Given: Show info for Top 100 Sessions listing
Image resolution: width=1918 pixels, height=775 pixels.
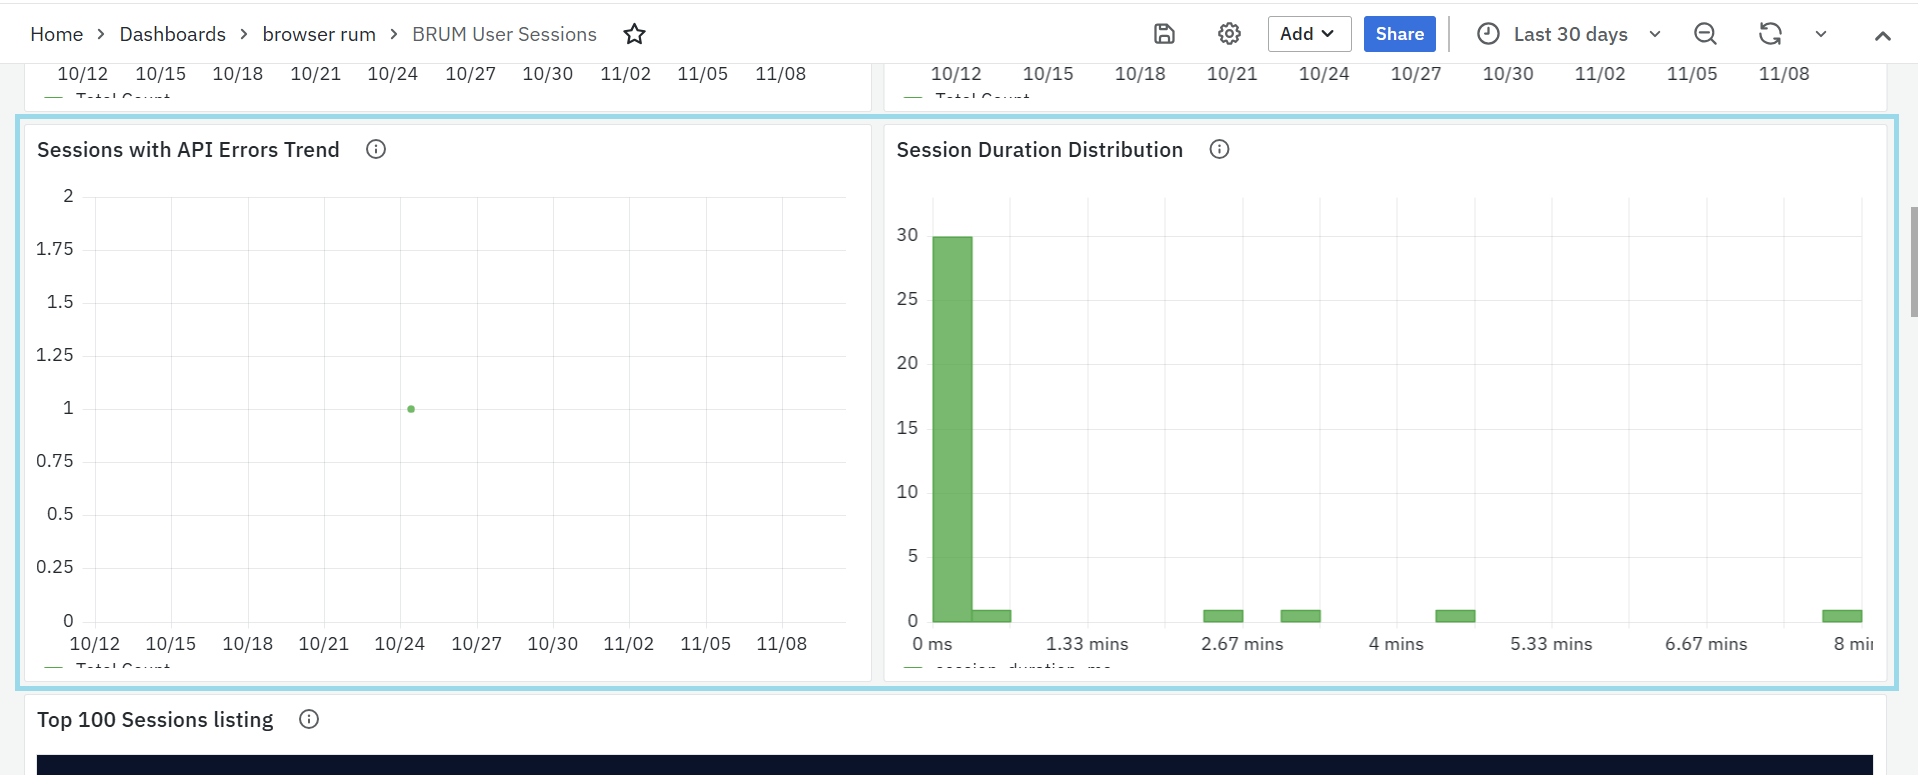Looking at the screenshot, I should click(309, 720).
